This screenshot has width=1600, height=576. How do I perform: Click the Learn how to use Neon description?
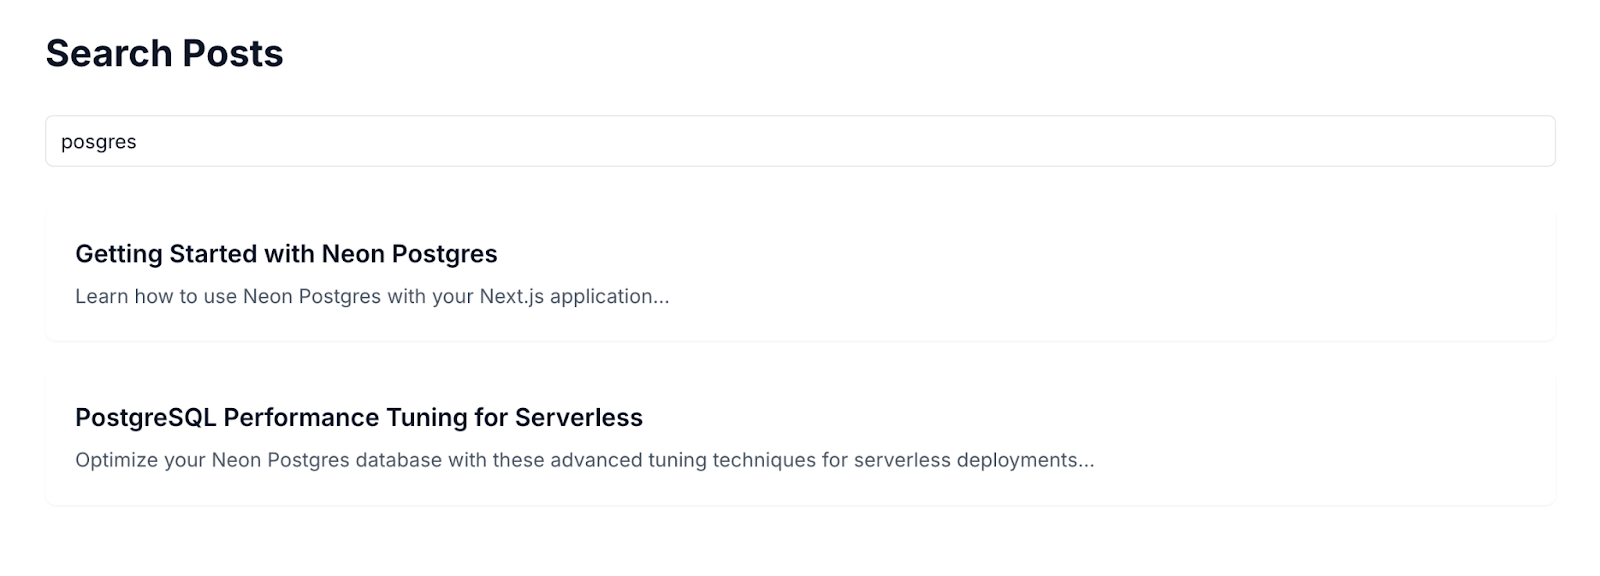tap(372, 297)
